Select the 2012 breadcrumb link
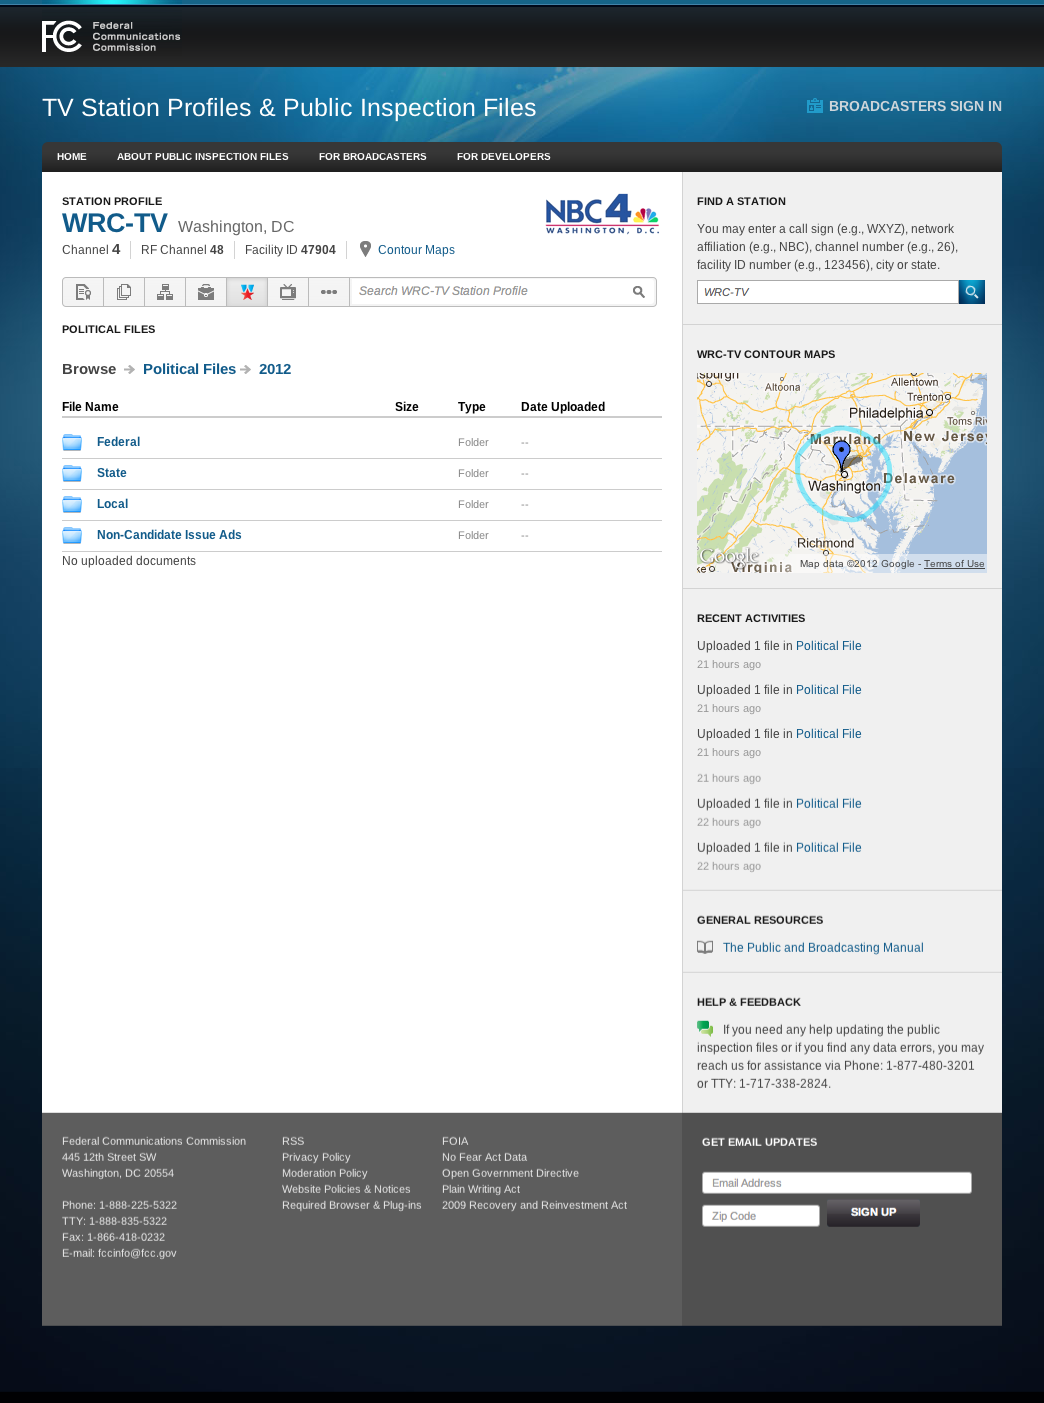 (x=275, y=369)
